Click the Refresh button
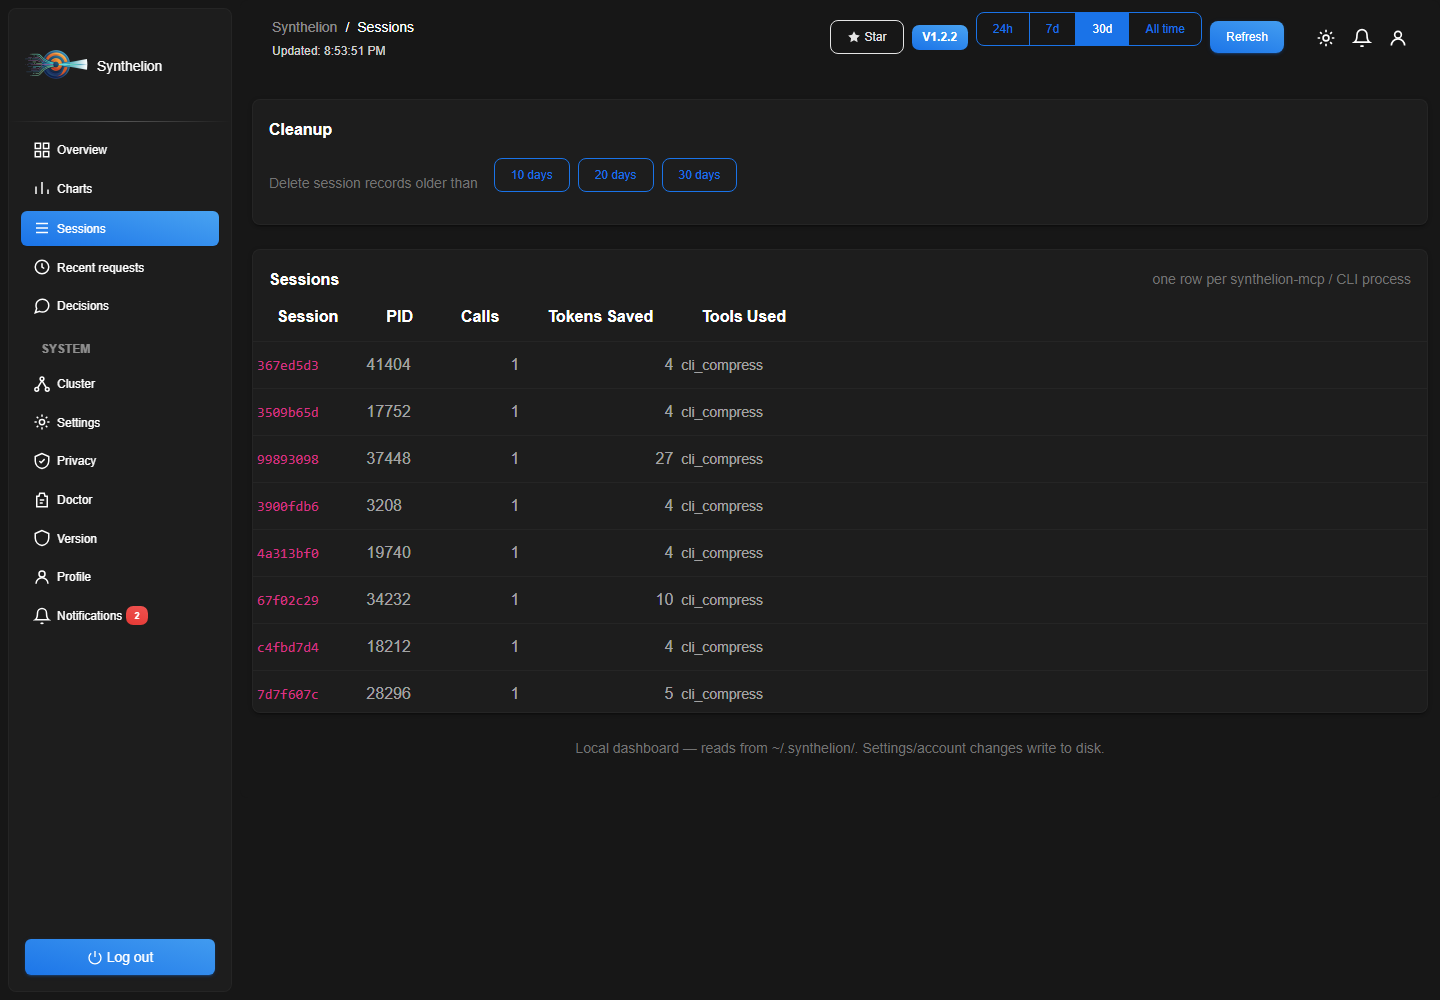1440x1000 pixels. (1247, 37)
